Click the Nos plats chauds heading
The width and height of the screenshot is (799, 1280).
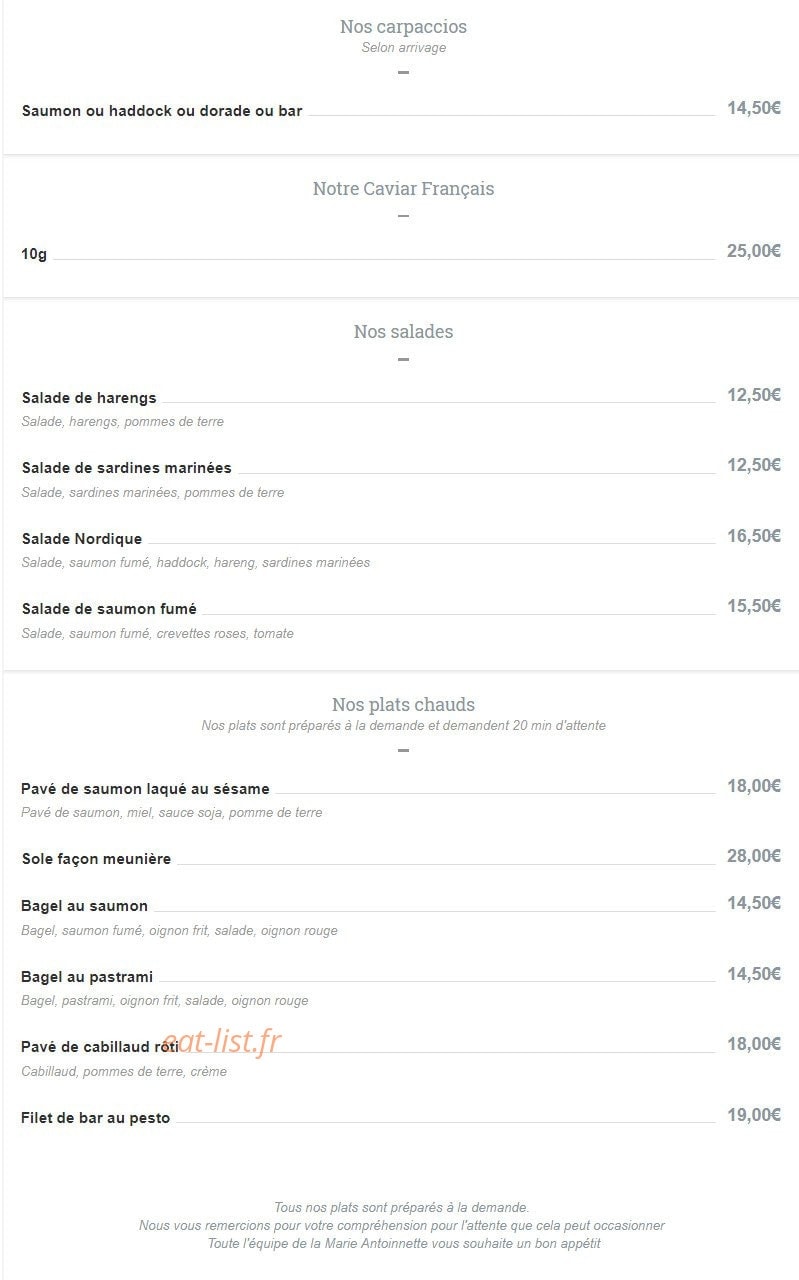tap(403, 705)
